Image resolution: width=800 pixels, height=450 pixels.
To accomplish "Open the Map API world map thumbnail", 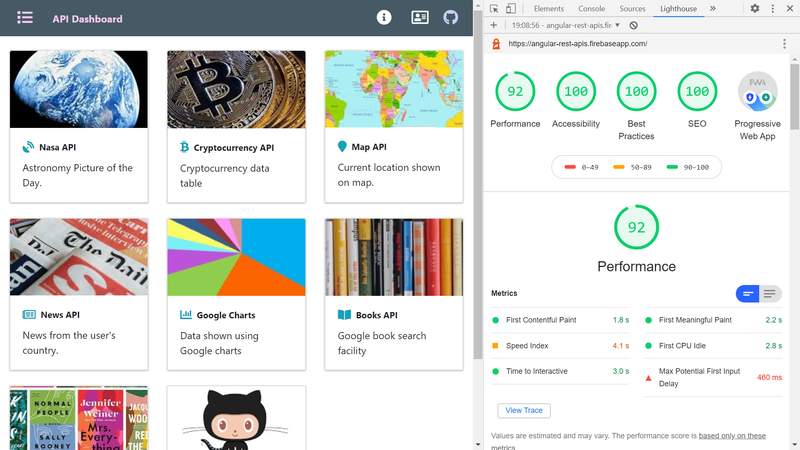I will tap(394, 89).
